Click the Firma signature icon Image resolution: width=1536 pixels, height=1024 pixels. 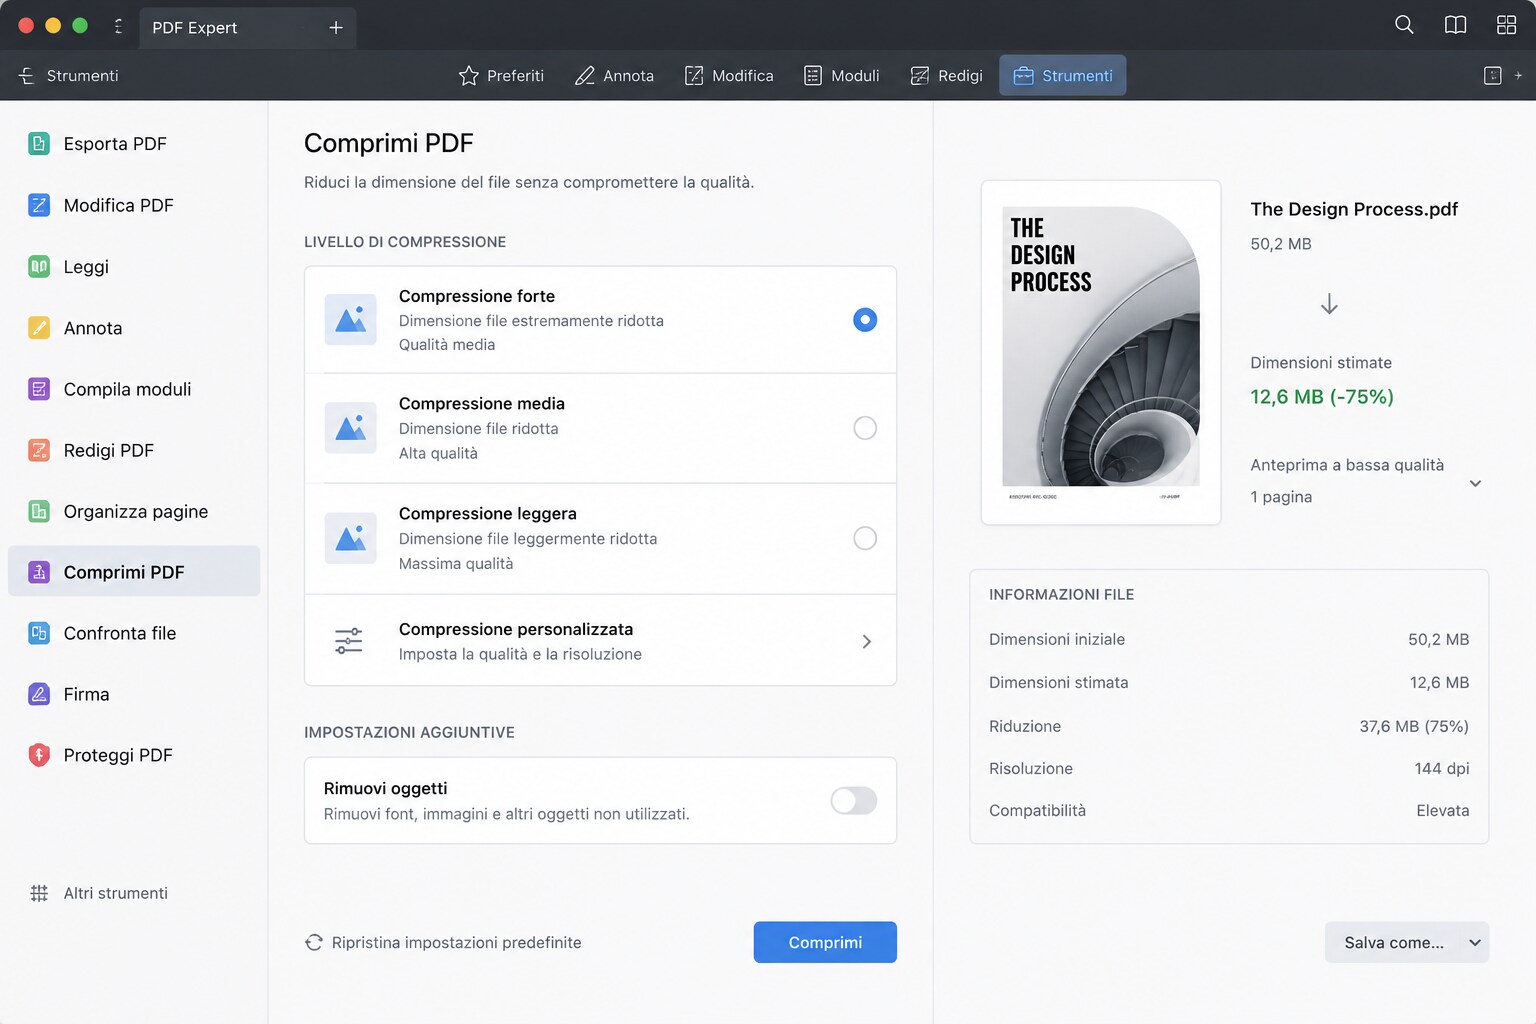(39, 694)
